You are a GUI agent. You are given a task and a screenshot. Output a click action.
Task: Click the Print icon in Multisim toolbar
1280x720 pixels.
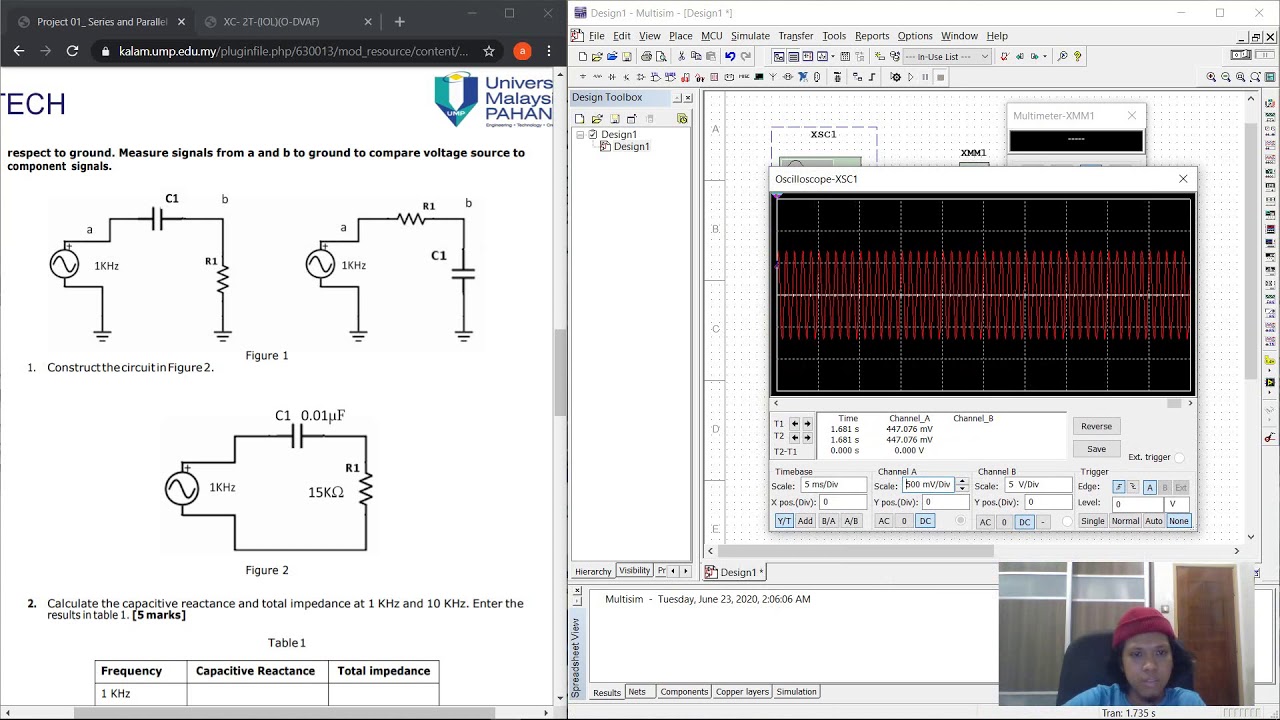click(x=646, y=56)
